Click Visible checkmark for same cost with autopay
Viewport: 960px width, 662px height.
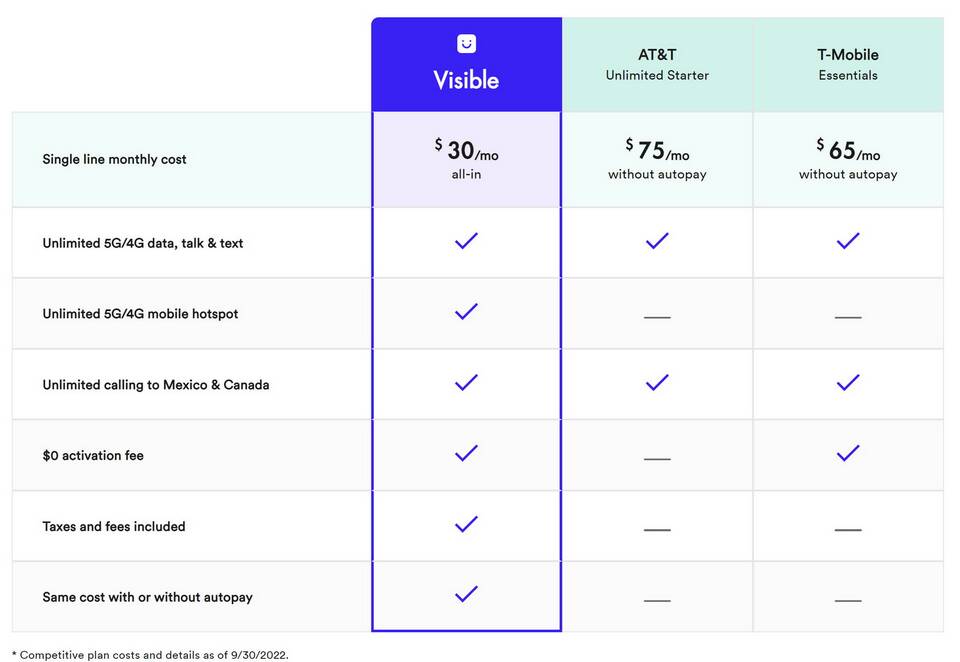(467, 594)
